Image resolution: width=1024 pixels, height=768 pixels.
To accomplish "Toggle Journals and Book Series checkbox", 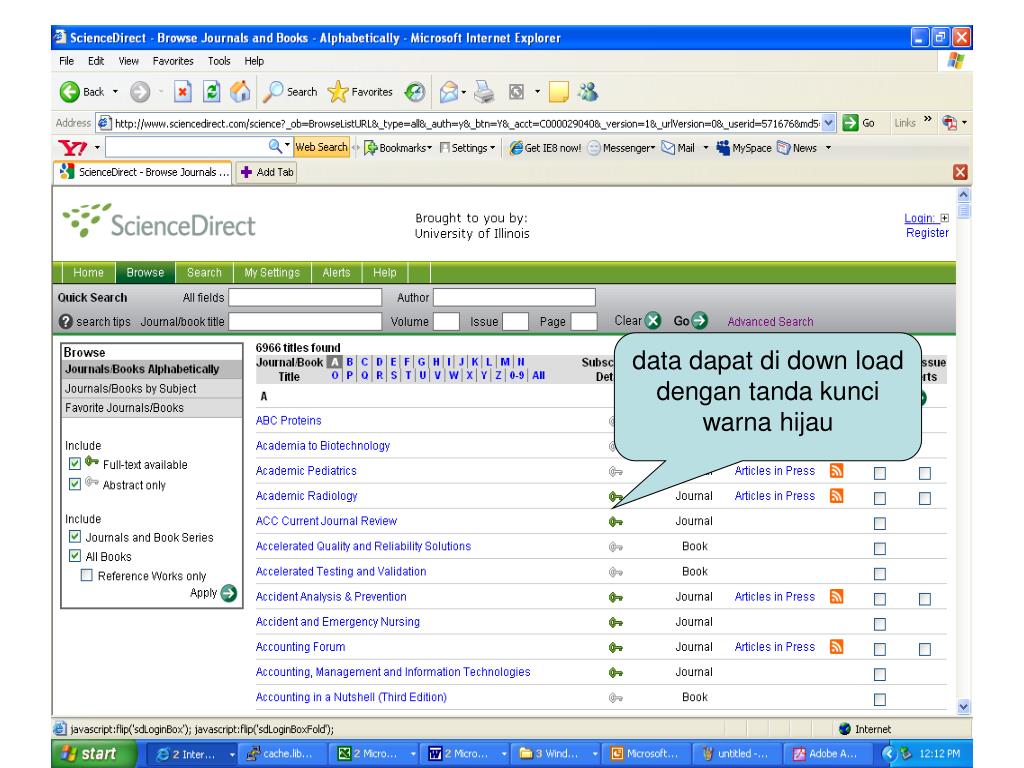I will coord(74,537).
